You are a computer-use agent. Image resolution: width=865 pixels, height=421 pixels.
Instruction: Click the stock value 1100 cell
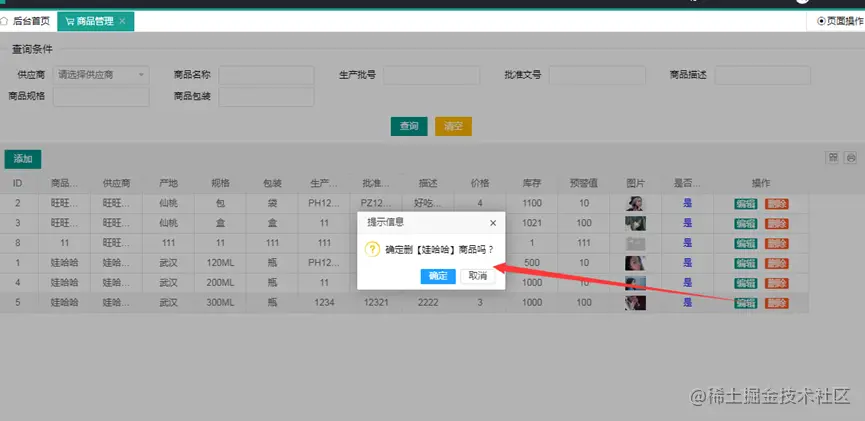point(532,204)
